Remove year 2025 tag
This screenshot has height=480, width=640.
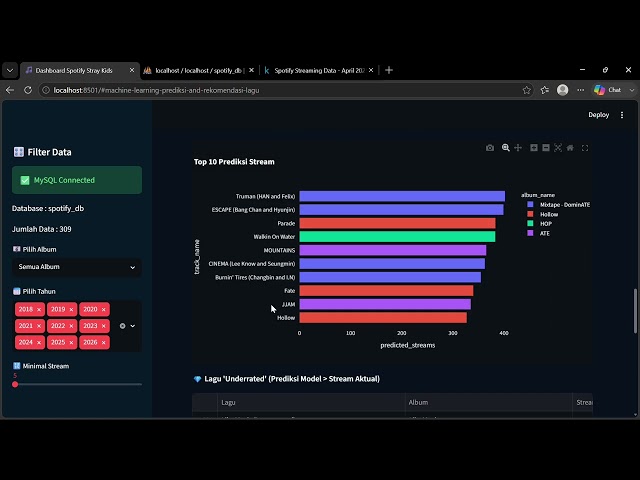[x=71, y=342]
